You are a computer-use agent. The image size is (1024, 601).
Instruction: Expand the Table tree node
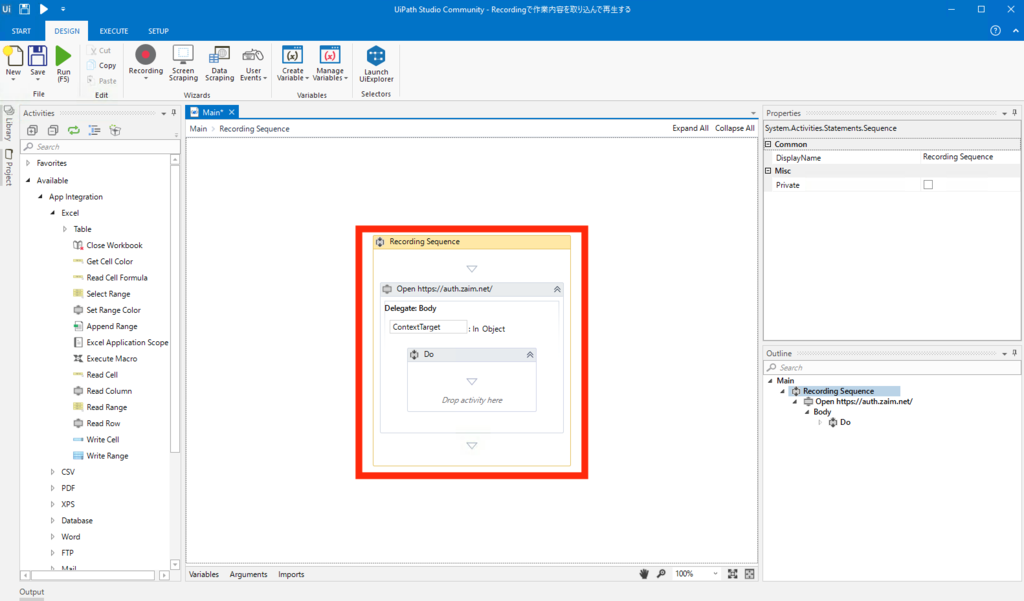[x=65, y=229]
